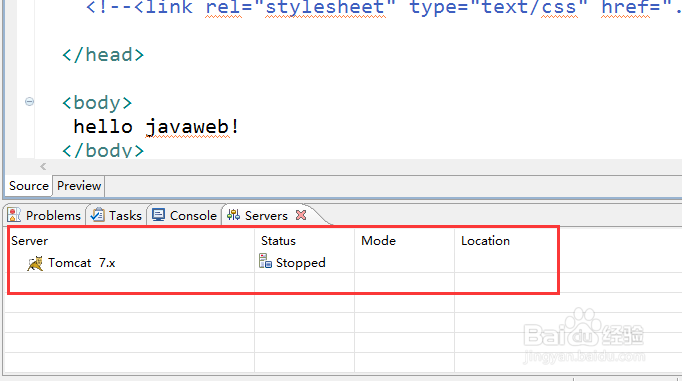Click the opening body tag text
Image resolution: width=682 pixels, height=381 pixels.
coord(97,103)
